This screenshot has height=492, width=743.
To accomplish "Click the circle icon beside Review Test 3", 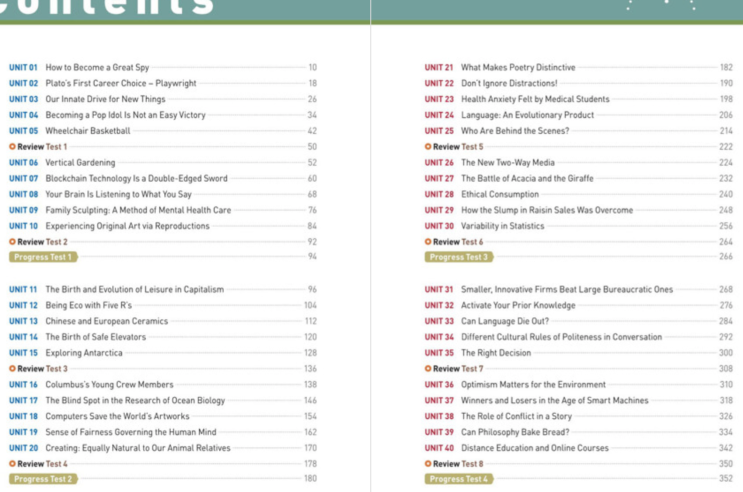I will 12,369.
